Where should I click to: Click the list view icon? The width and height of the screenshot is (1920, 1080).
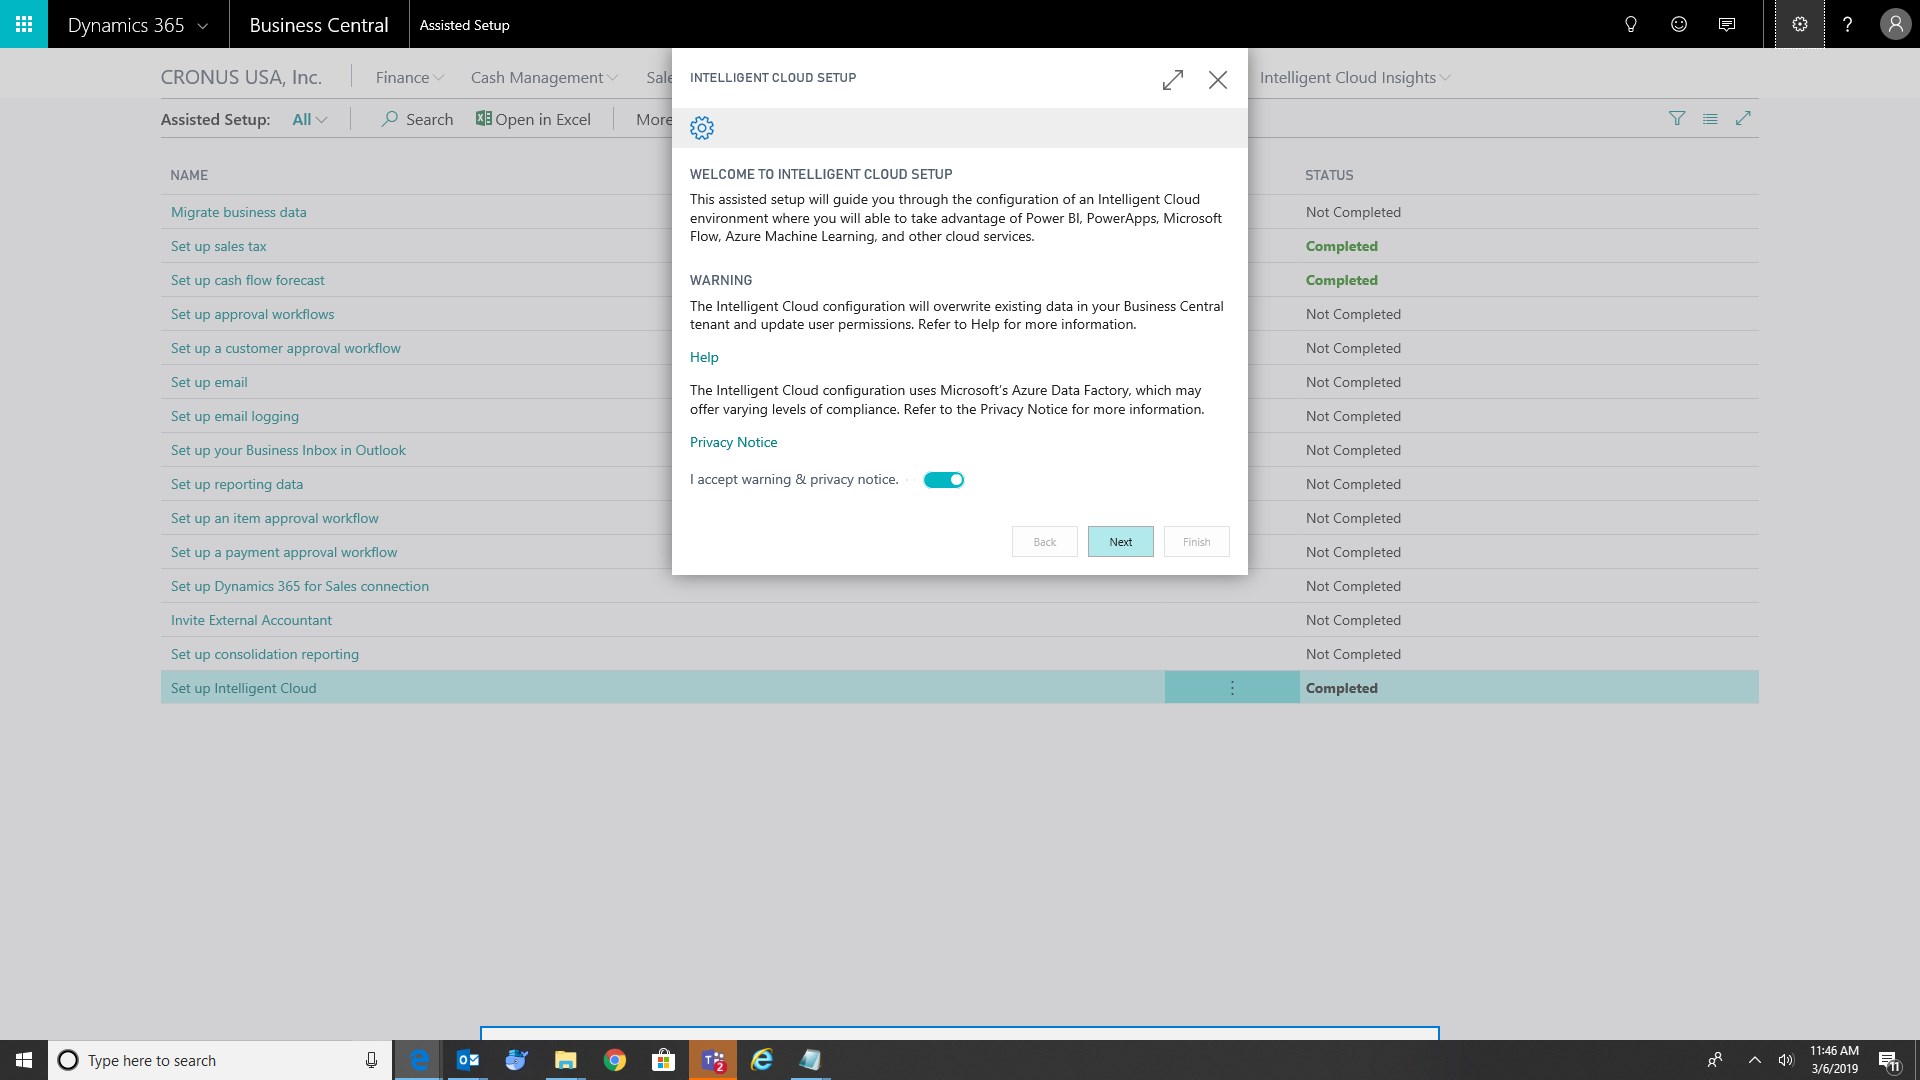click(x=1710, y=118)
